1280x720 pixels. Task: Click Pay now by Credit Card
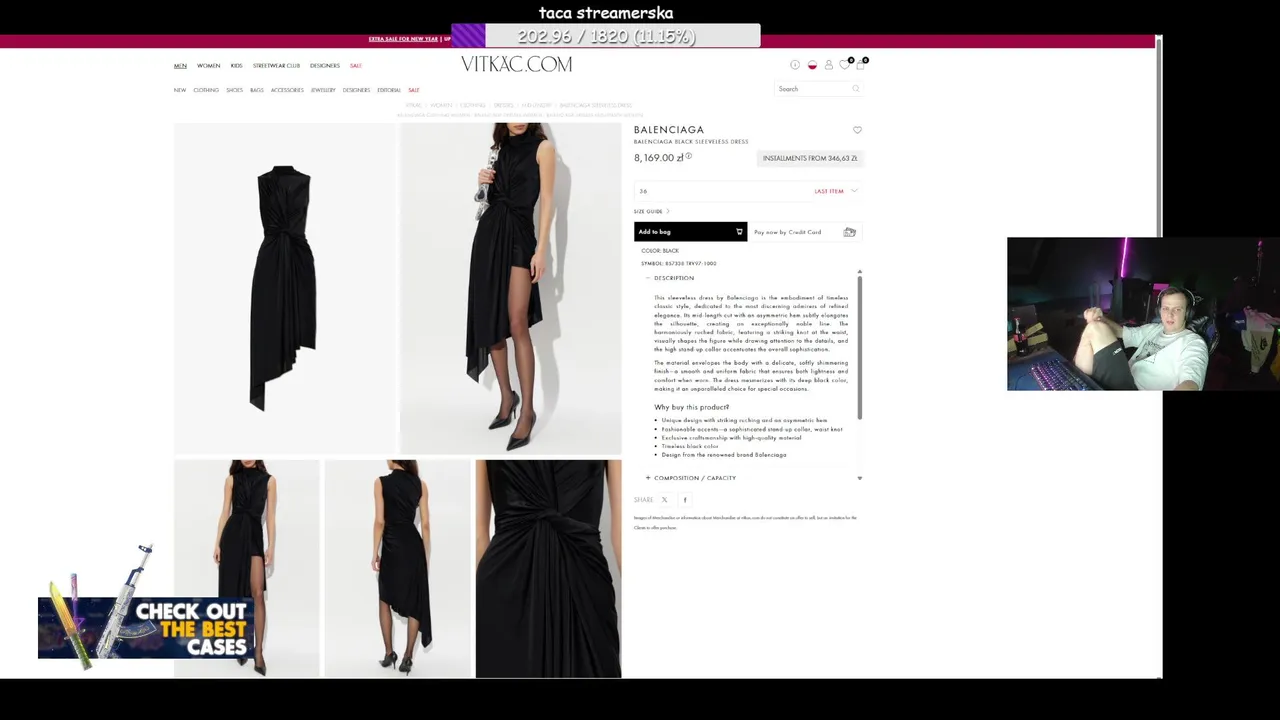point(805,232)
